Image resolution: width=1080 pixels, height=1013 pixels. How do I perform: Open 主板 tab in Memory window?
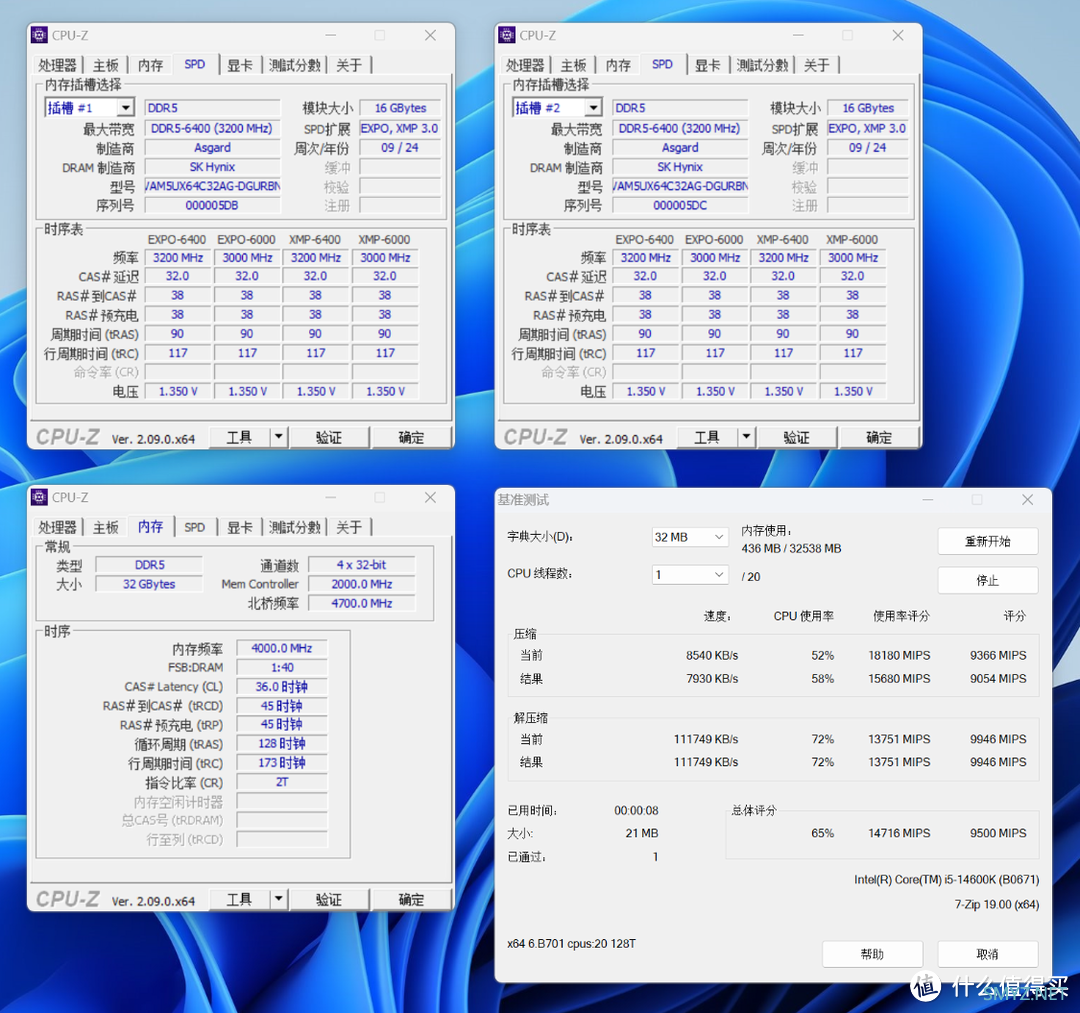point(105,528)
